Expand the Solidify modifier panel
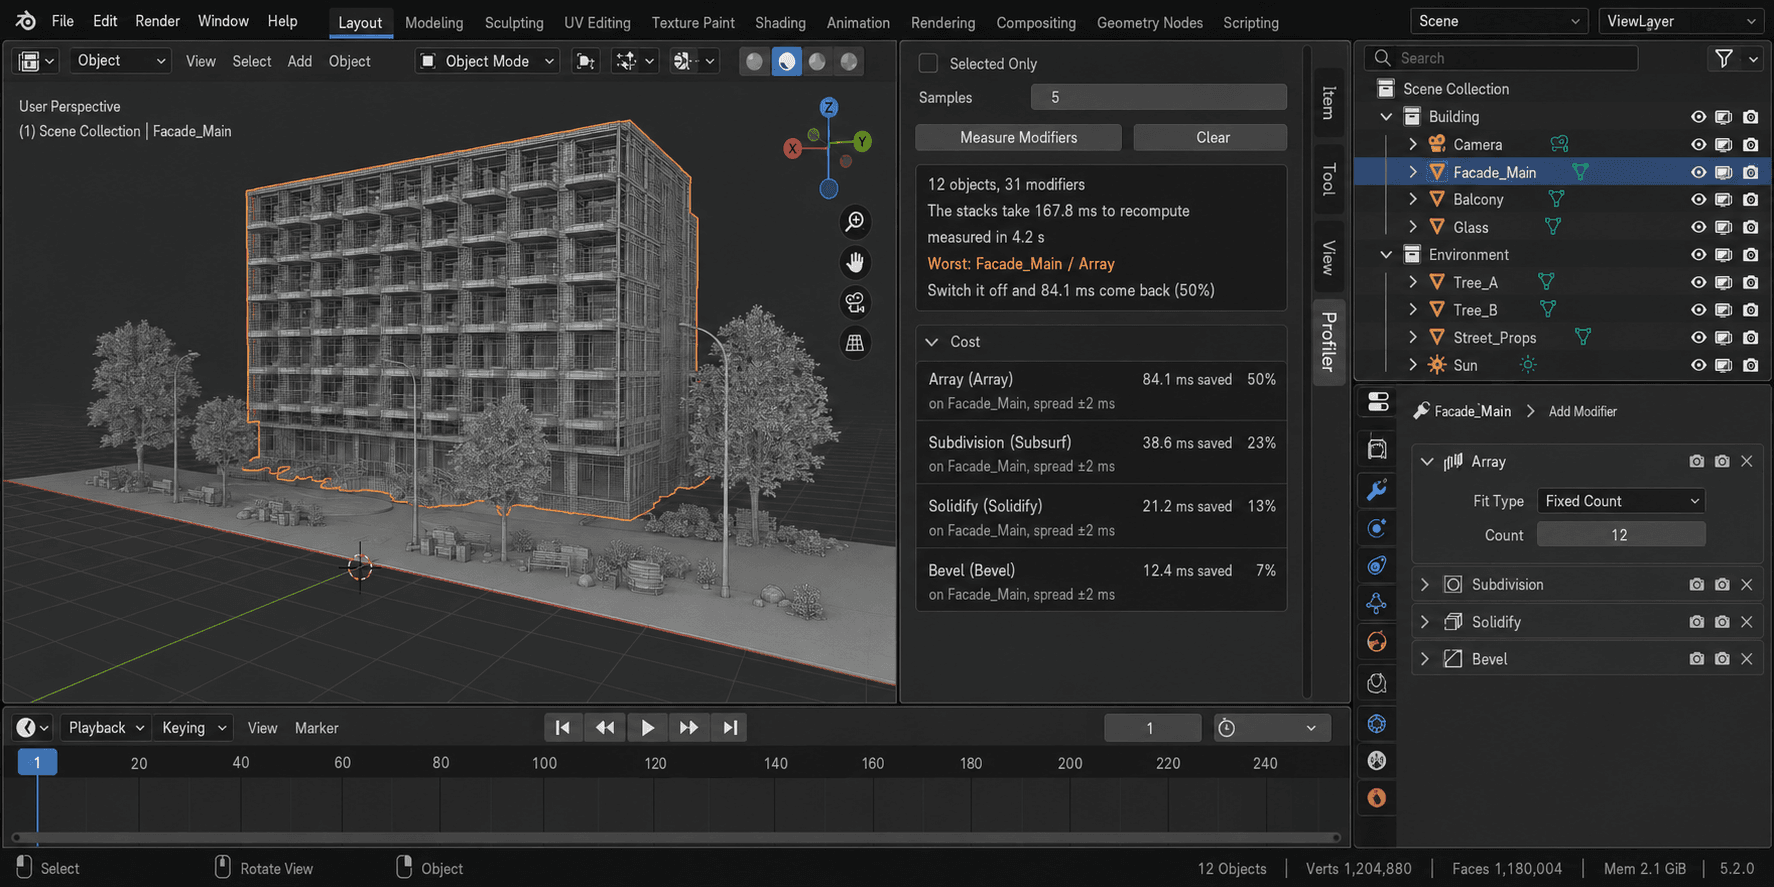1774x887 pixels. tap(1425, 622)
